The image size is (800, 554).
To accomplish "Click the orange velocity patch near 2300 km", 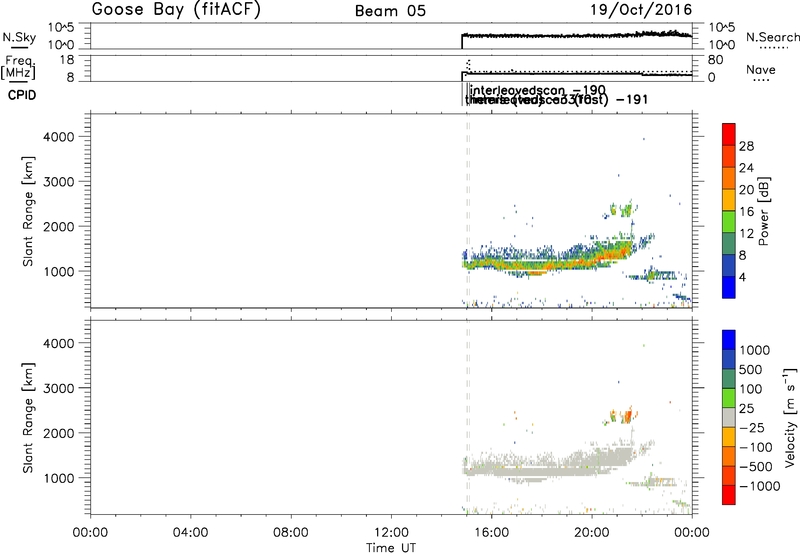I will click(627, 415).
